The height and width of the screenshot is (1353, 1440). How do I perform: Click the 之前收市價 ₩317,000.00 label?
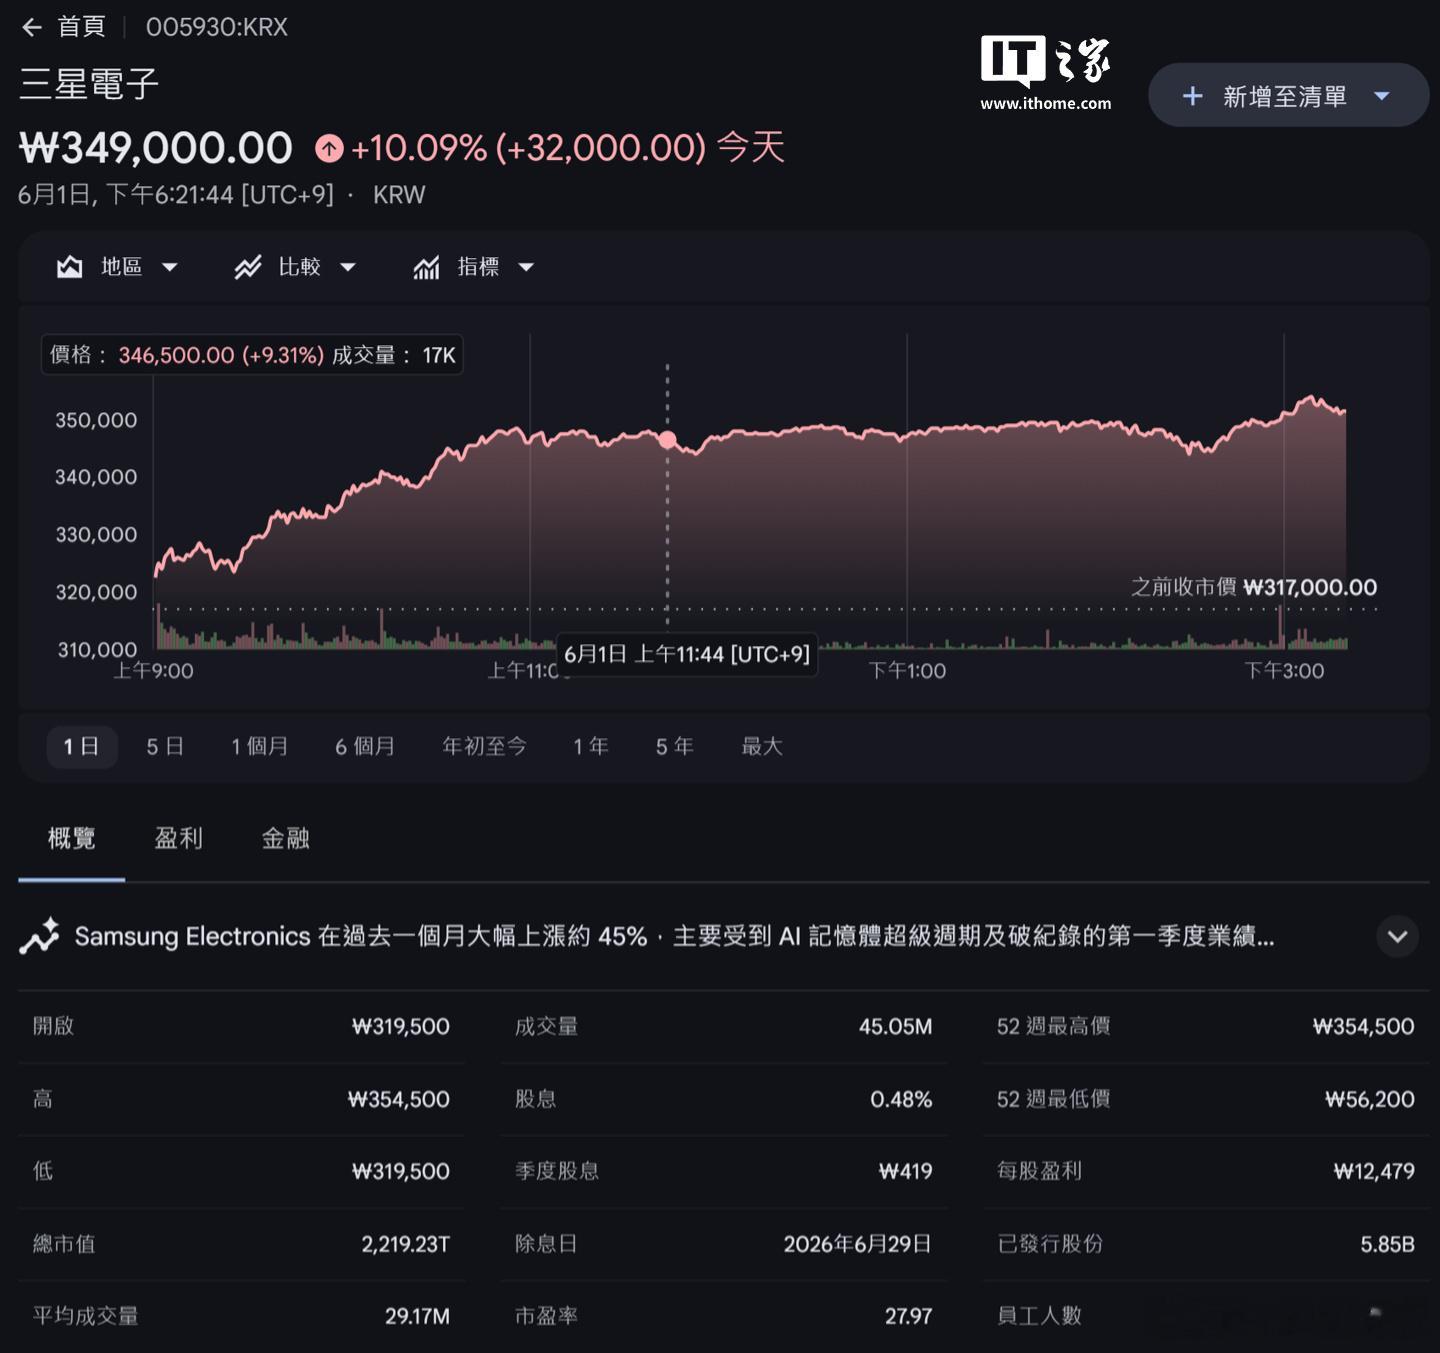pyautogui.click(x=1254, y=588)
